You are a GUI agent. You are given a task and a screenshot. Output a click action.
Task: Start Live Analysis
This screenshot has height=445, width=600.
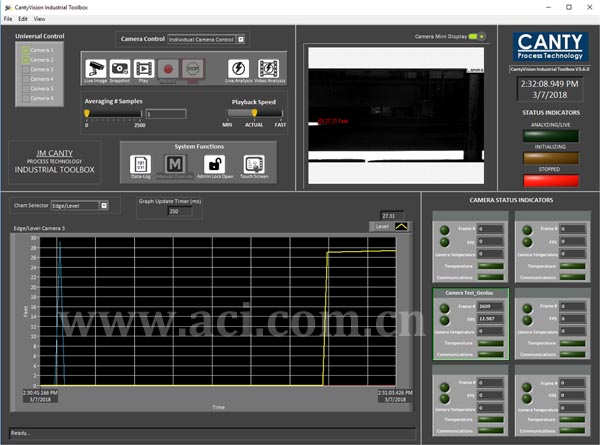click(238, 68)
